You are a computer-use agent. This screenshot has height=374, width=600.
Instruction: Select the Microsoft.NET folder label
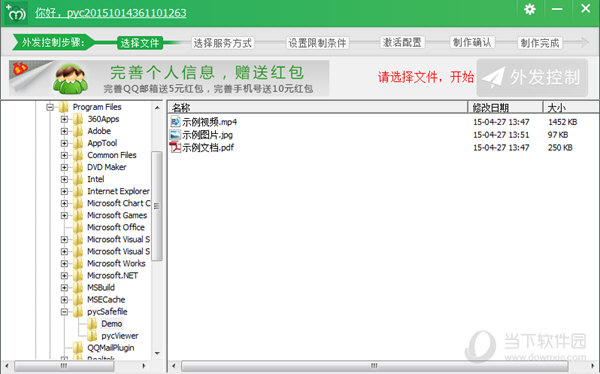pos(112,276)
